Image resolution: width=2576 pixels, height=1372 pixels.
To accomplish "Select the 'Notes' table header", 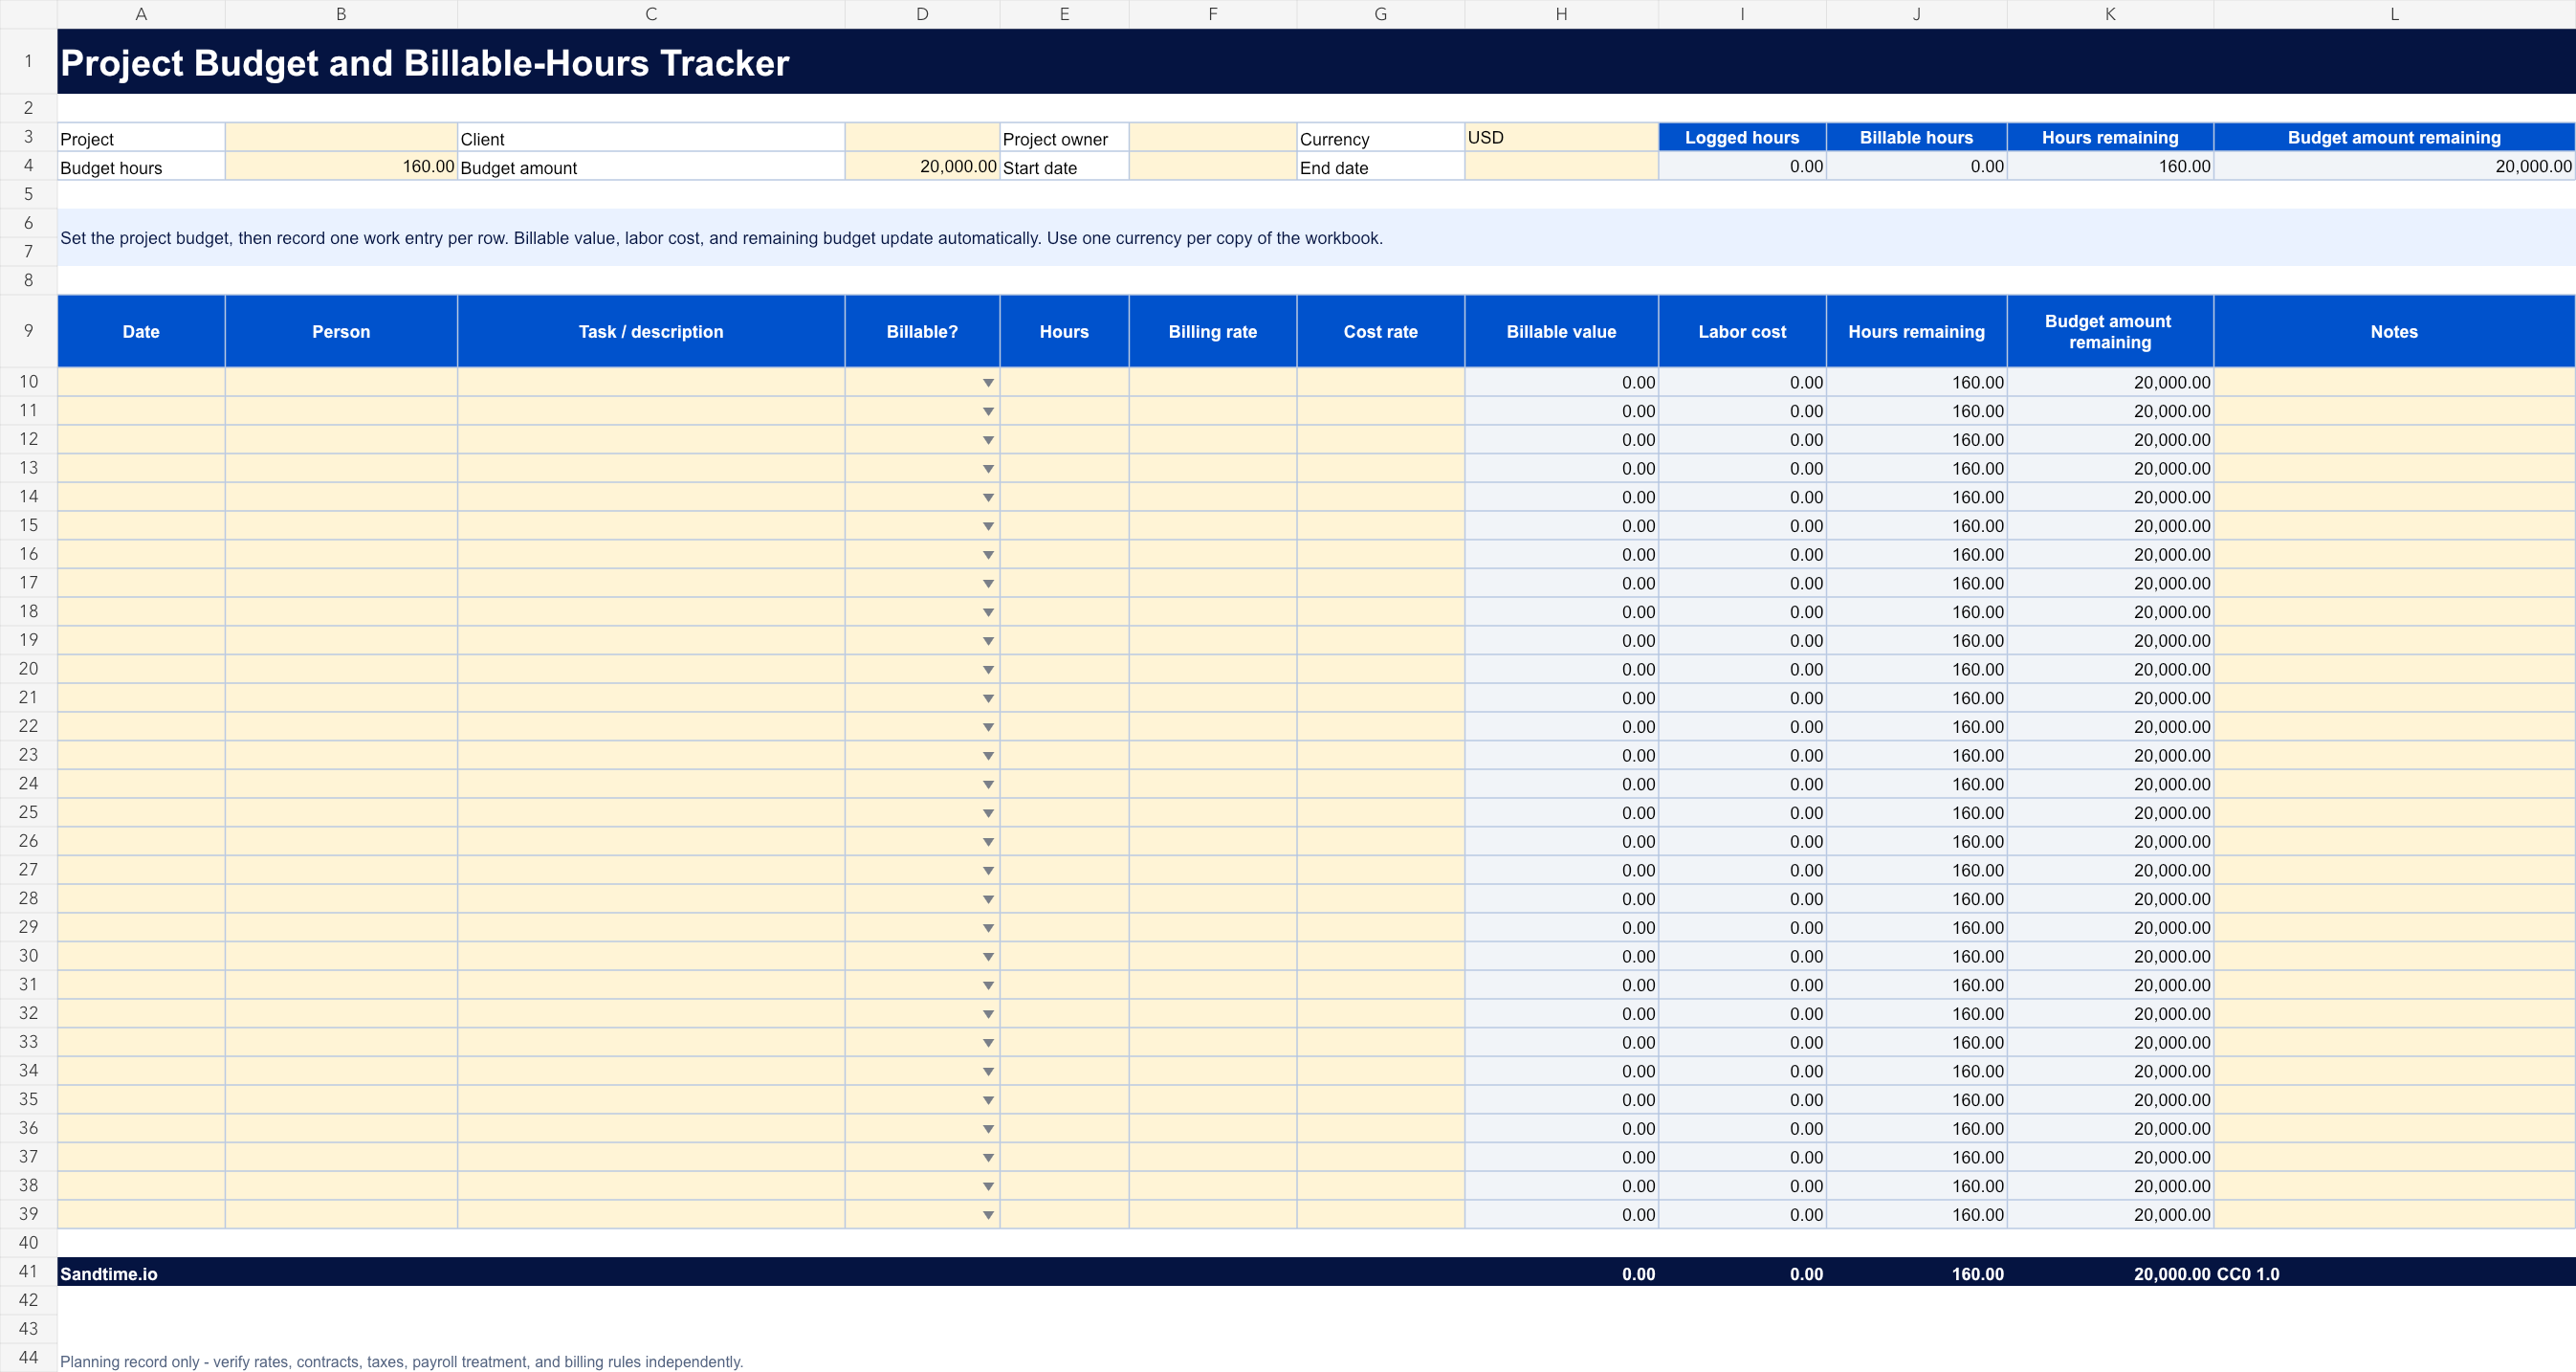I will [2394, 331].
